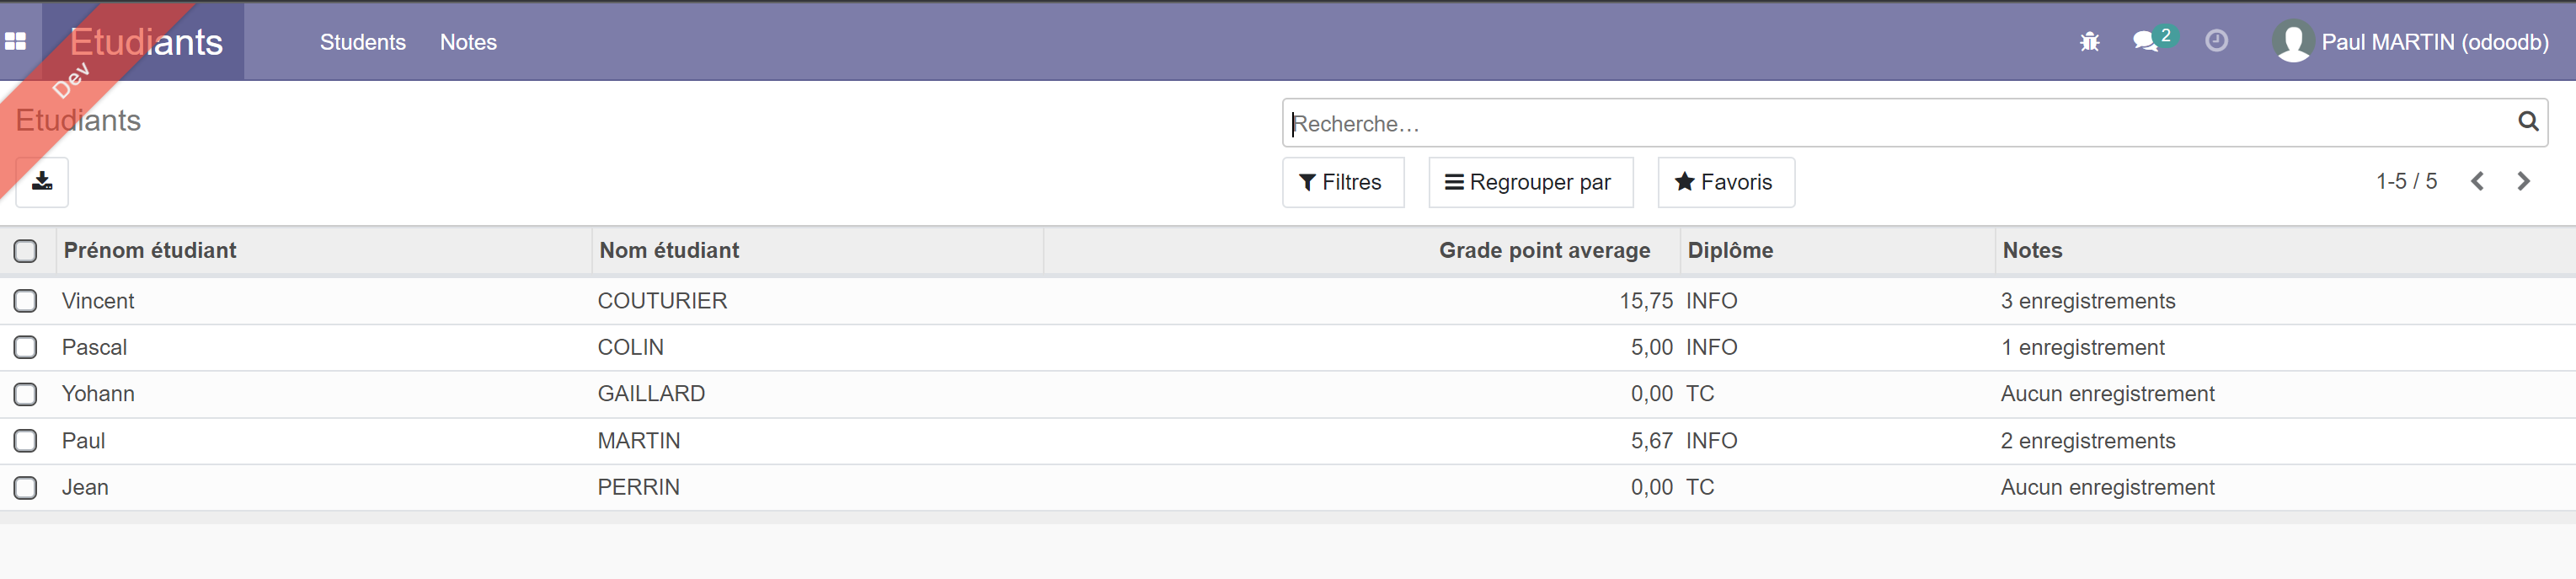This screenshot has width=2576, height=579.
Task: Open the Notes menu
Action: (468, 42)
